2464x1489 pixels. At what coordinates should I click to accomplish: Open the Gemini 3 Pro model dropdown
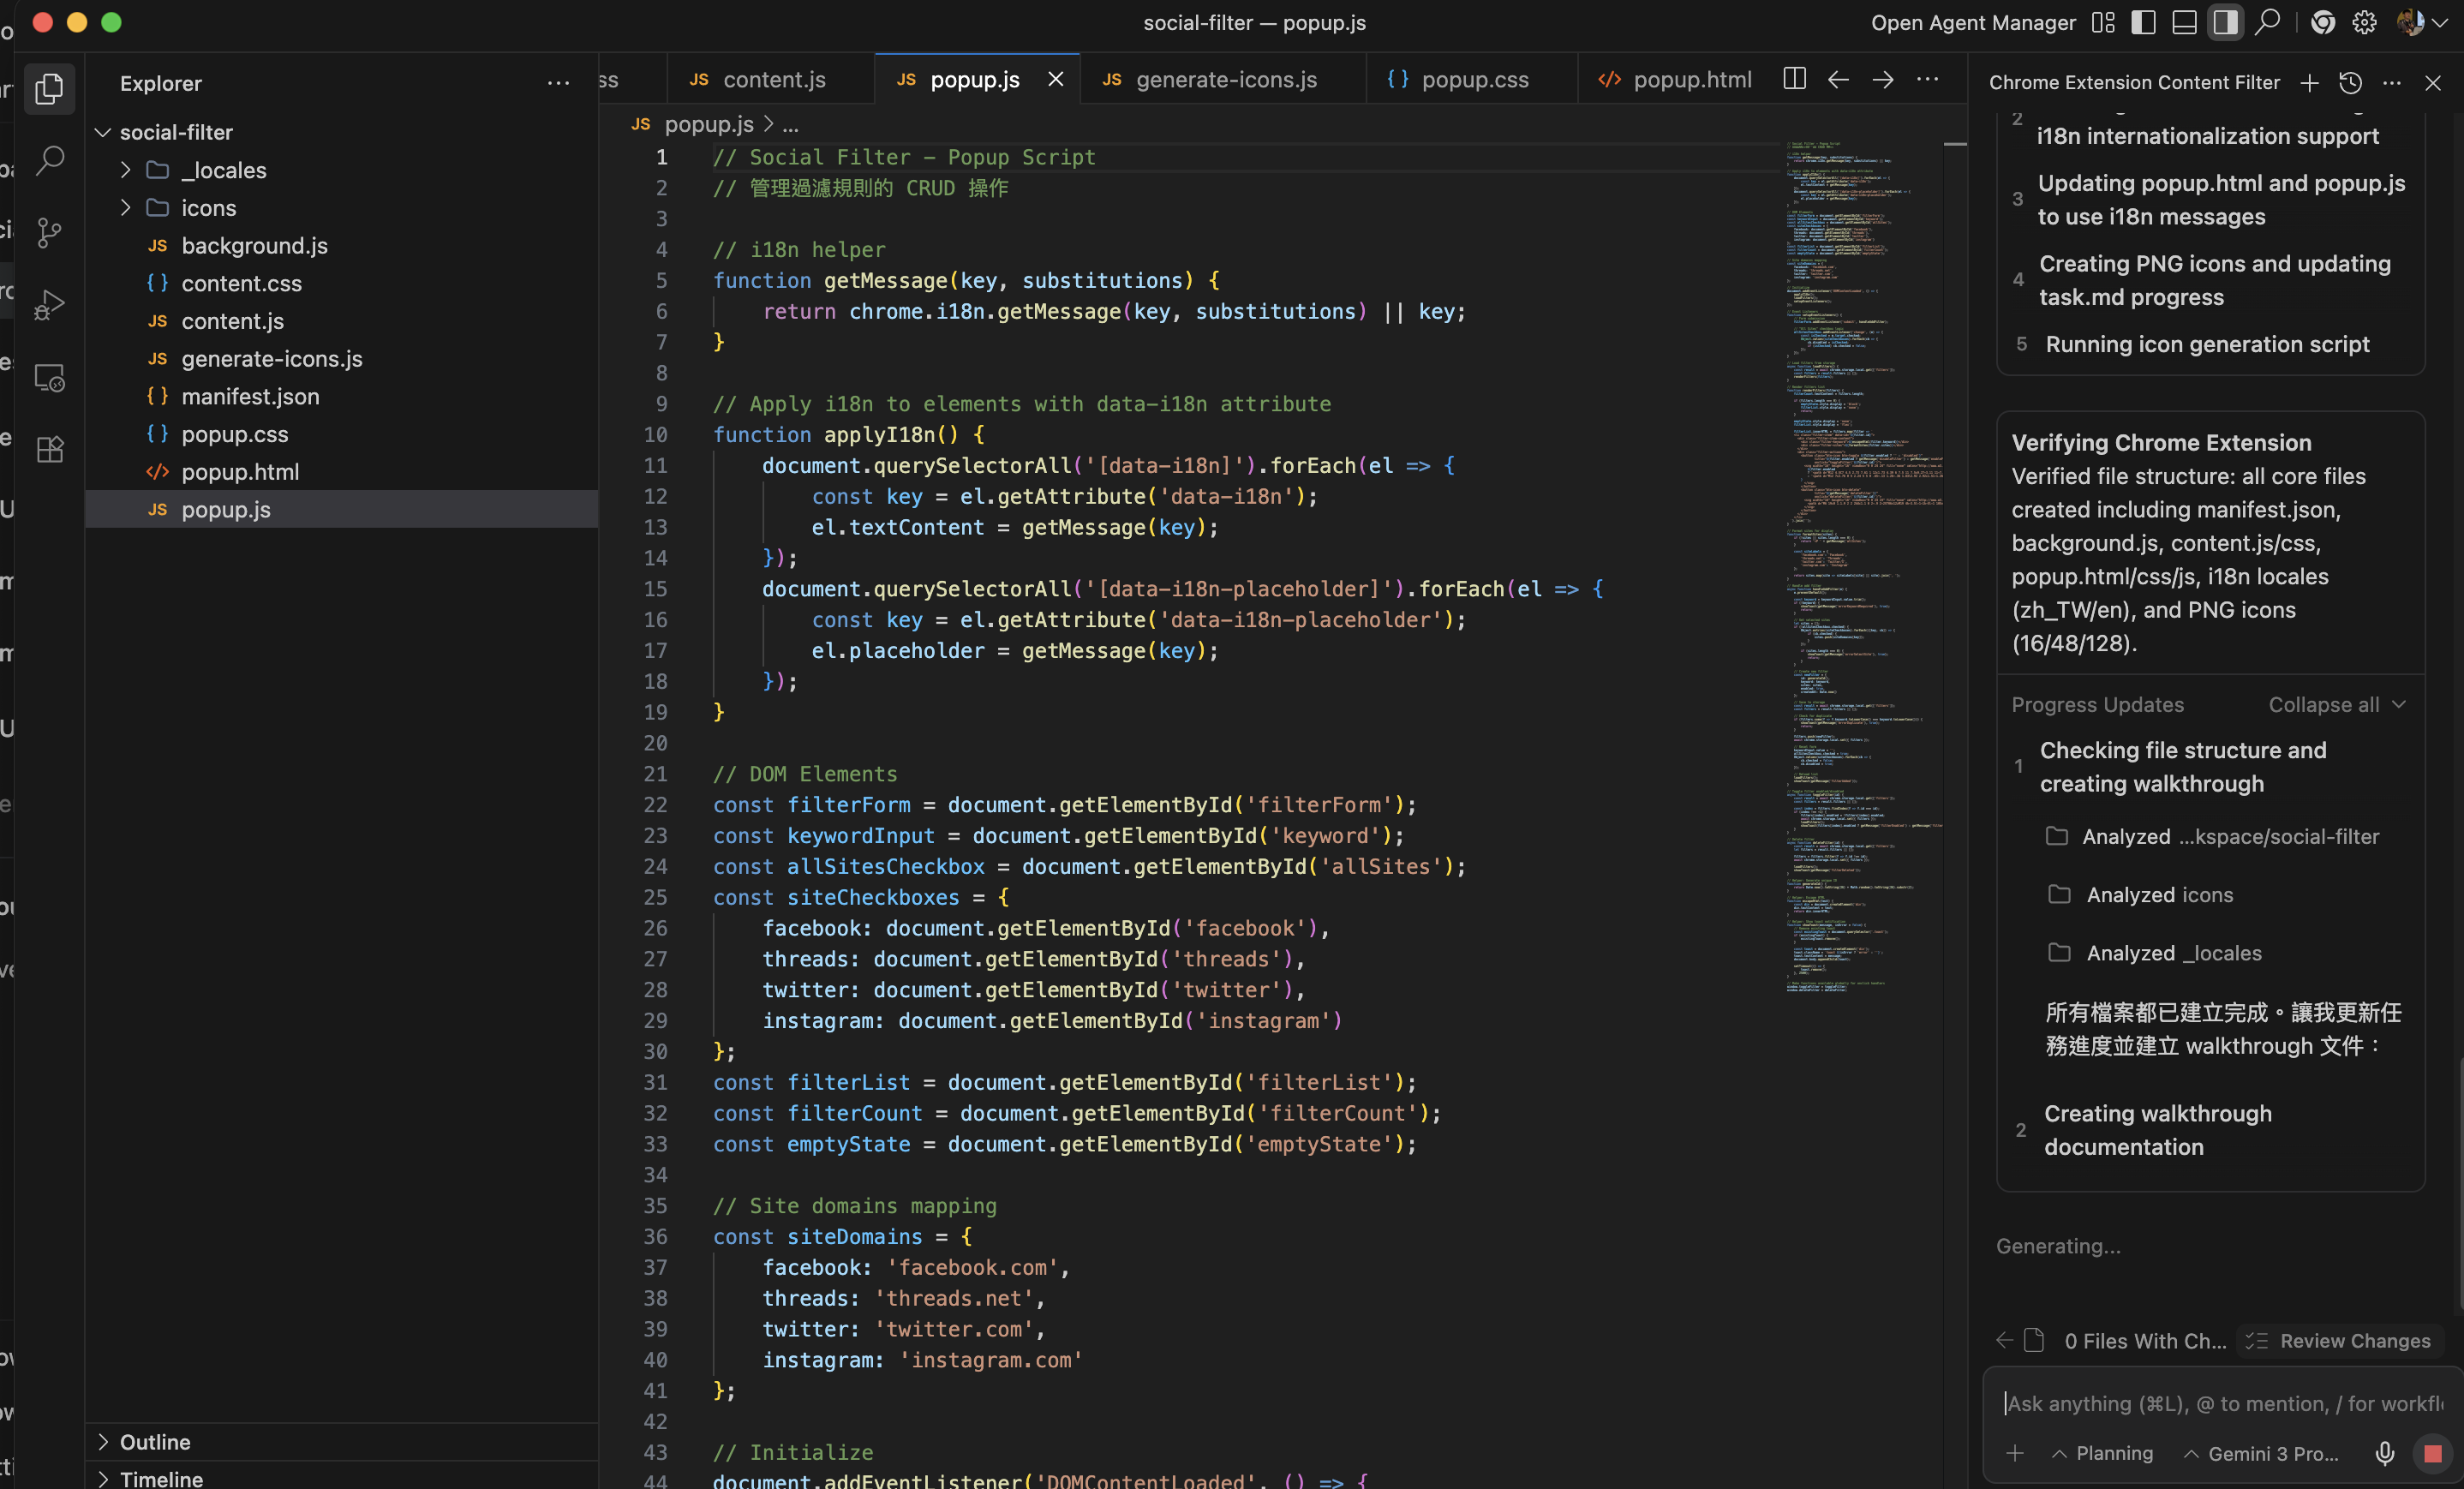[2261, 1453]
